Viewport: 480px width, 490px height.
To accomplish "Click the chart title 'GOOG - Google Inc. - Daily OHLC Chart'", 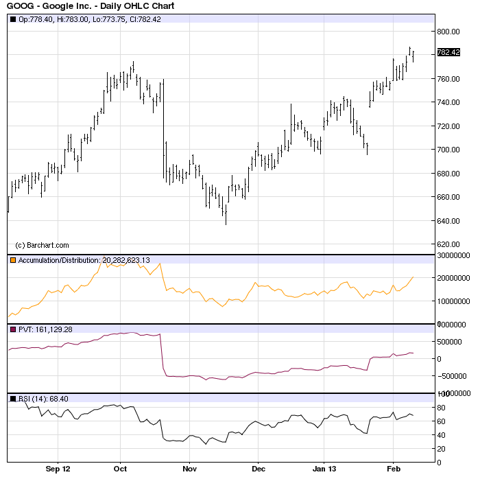I will pos(90,6).
